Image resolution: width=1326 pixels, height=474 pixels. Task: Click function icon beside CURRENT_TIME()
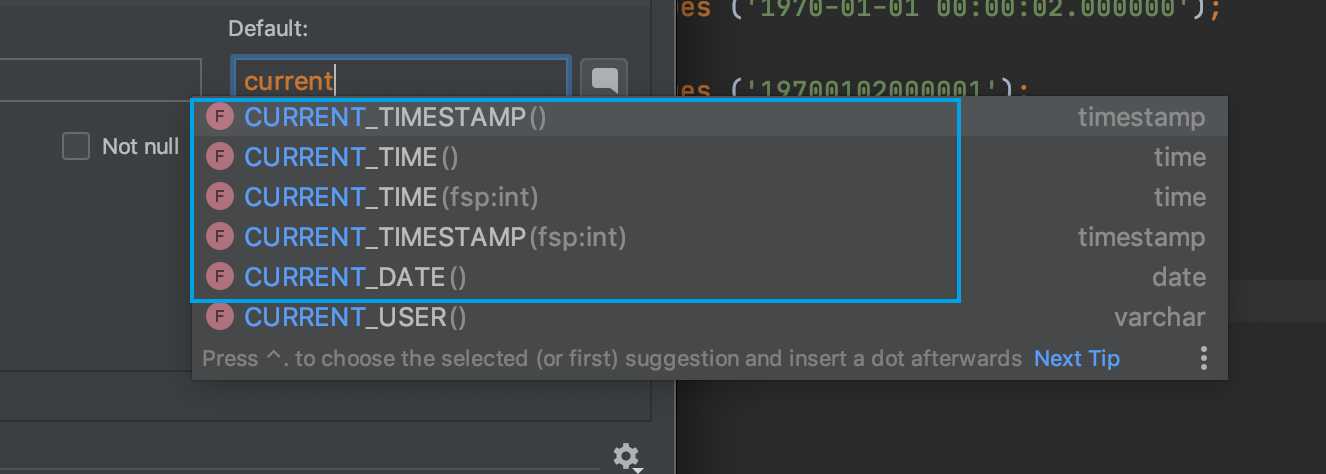point(219,157)
